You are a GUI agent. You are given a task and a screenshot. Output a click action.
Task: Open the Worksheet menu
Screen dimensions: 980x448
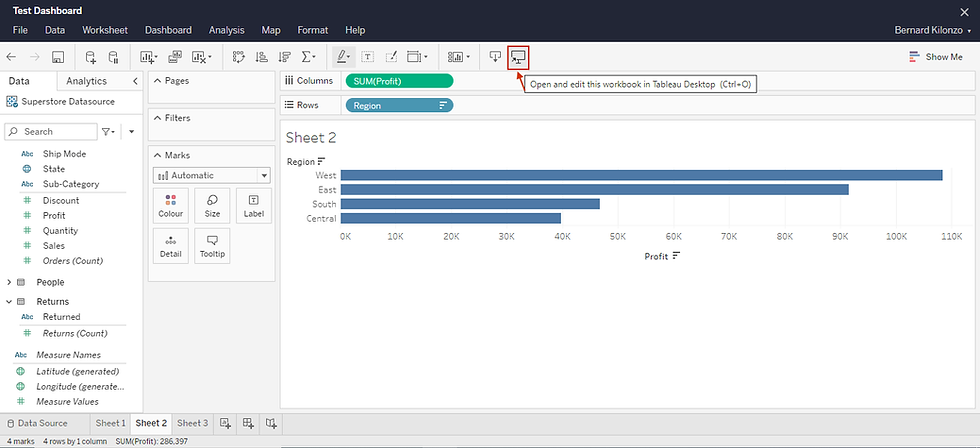coord(104,30)
